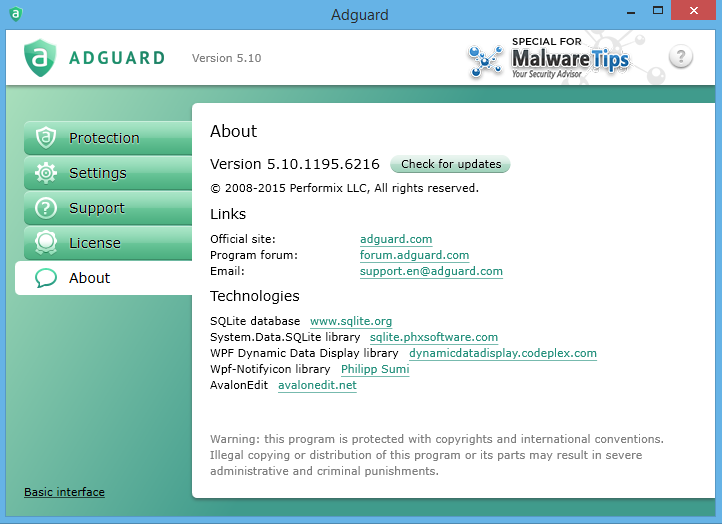722x524 pixels.
Task: Click the Adguard shield logo in header
Action: 40,58
